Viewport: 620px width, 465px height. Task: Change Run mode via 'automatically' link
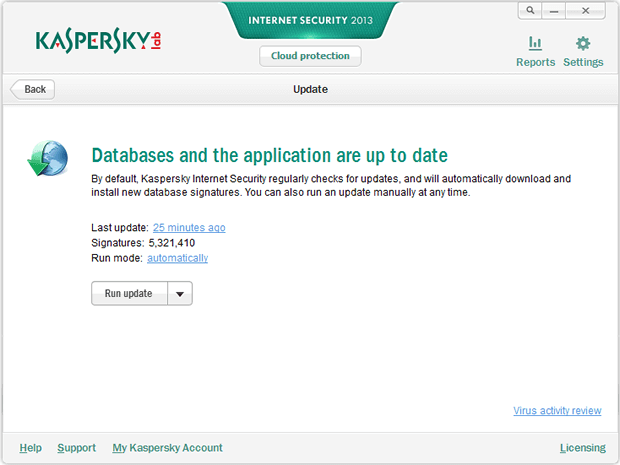tap(178, 258)
